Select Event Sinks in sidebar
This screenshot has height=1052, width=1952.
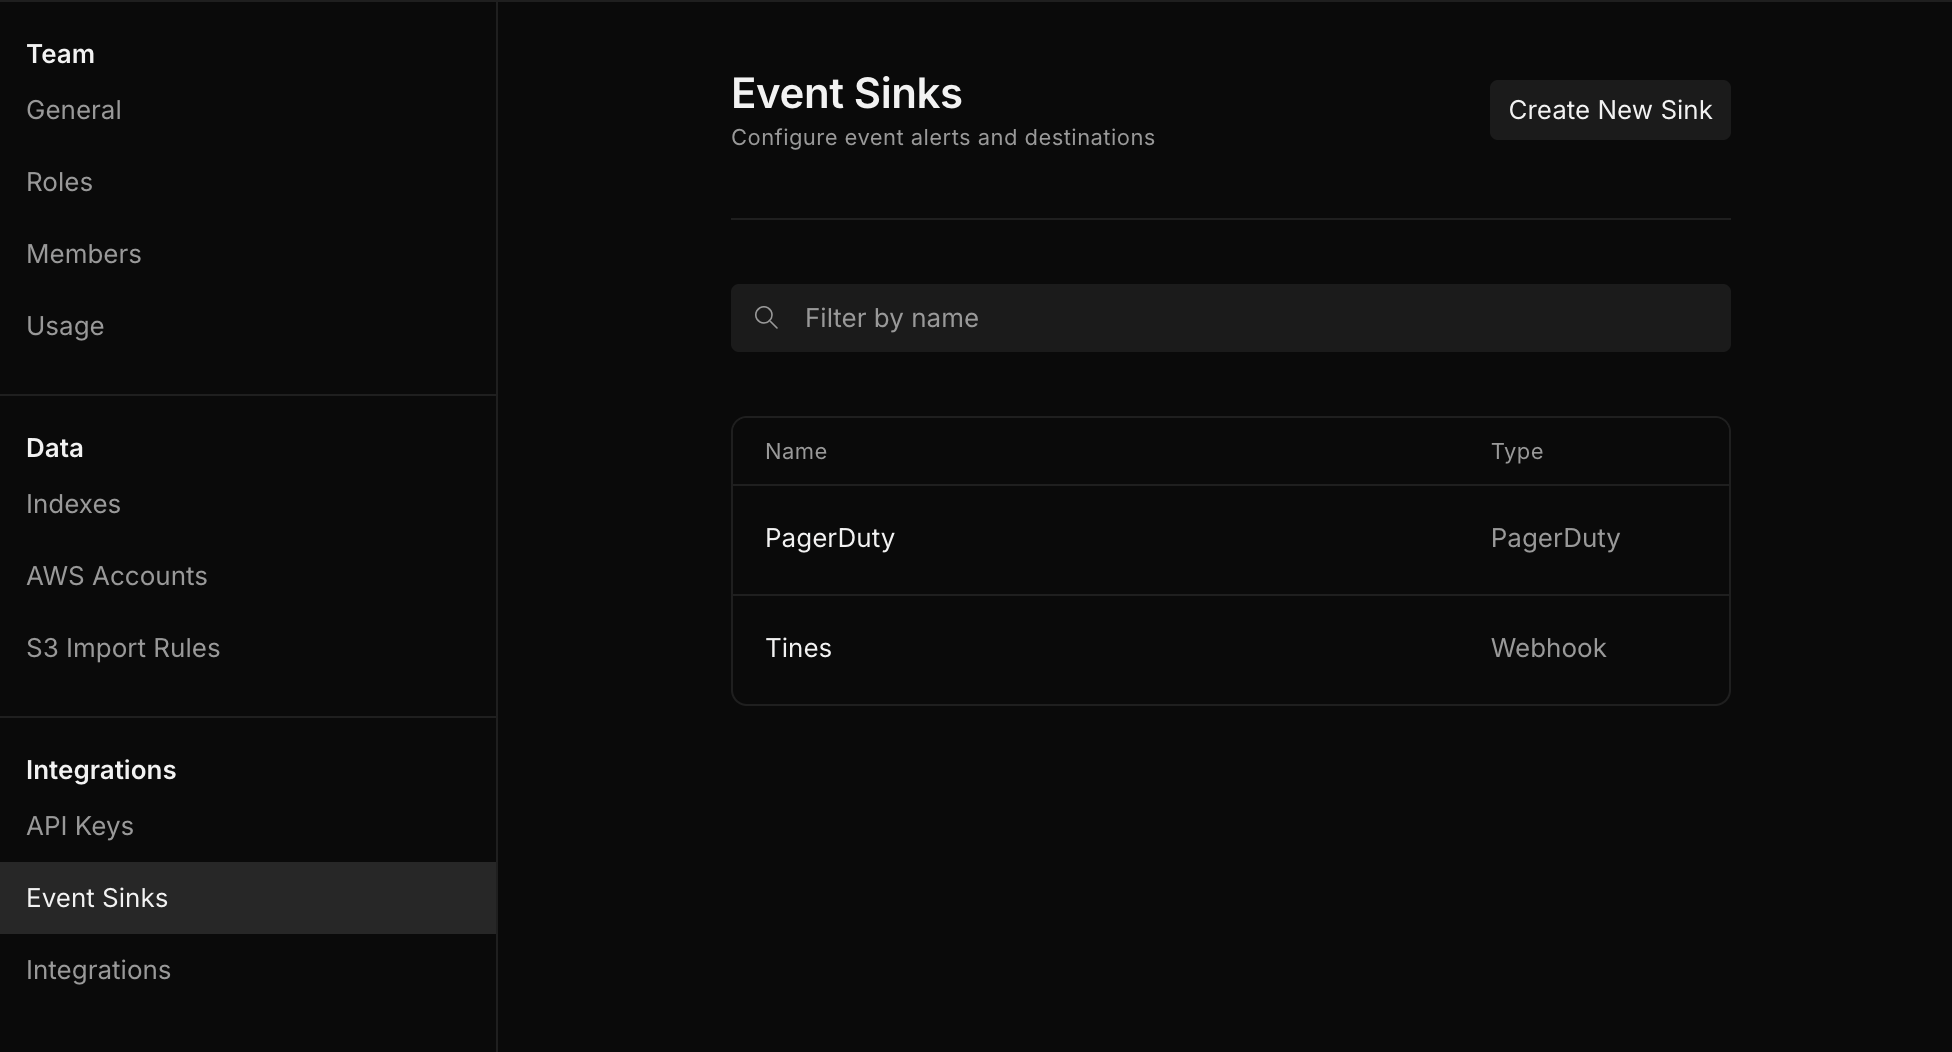coord(97,898)
